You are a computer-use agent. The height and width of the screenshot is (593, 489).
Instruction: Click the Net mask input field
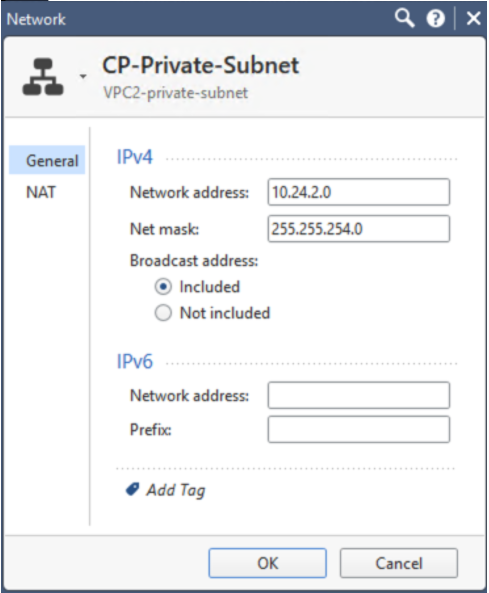[x=359, y=228]
